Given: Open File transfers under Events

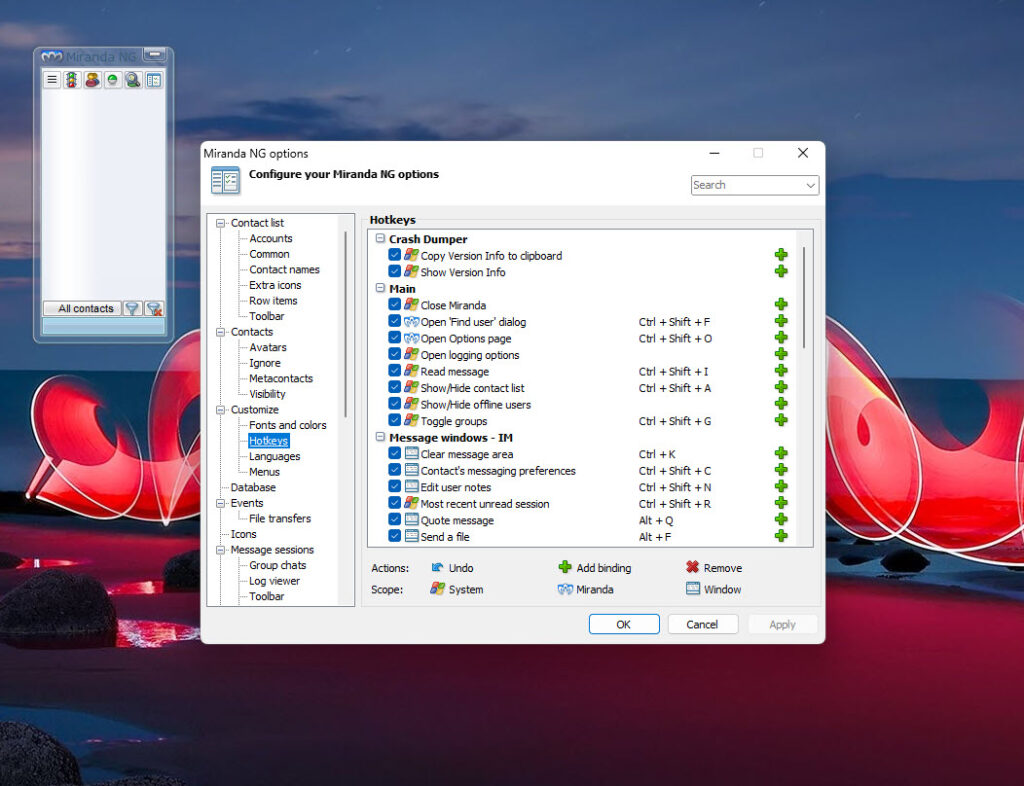Looking at the screenshot, I should pyautogui.click(x=280, y=518).
